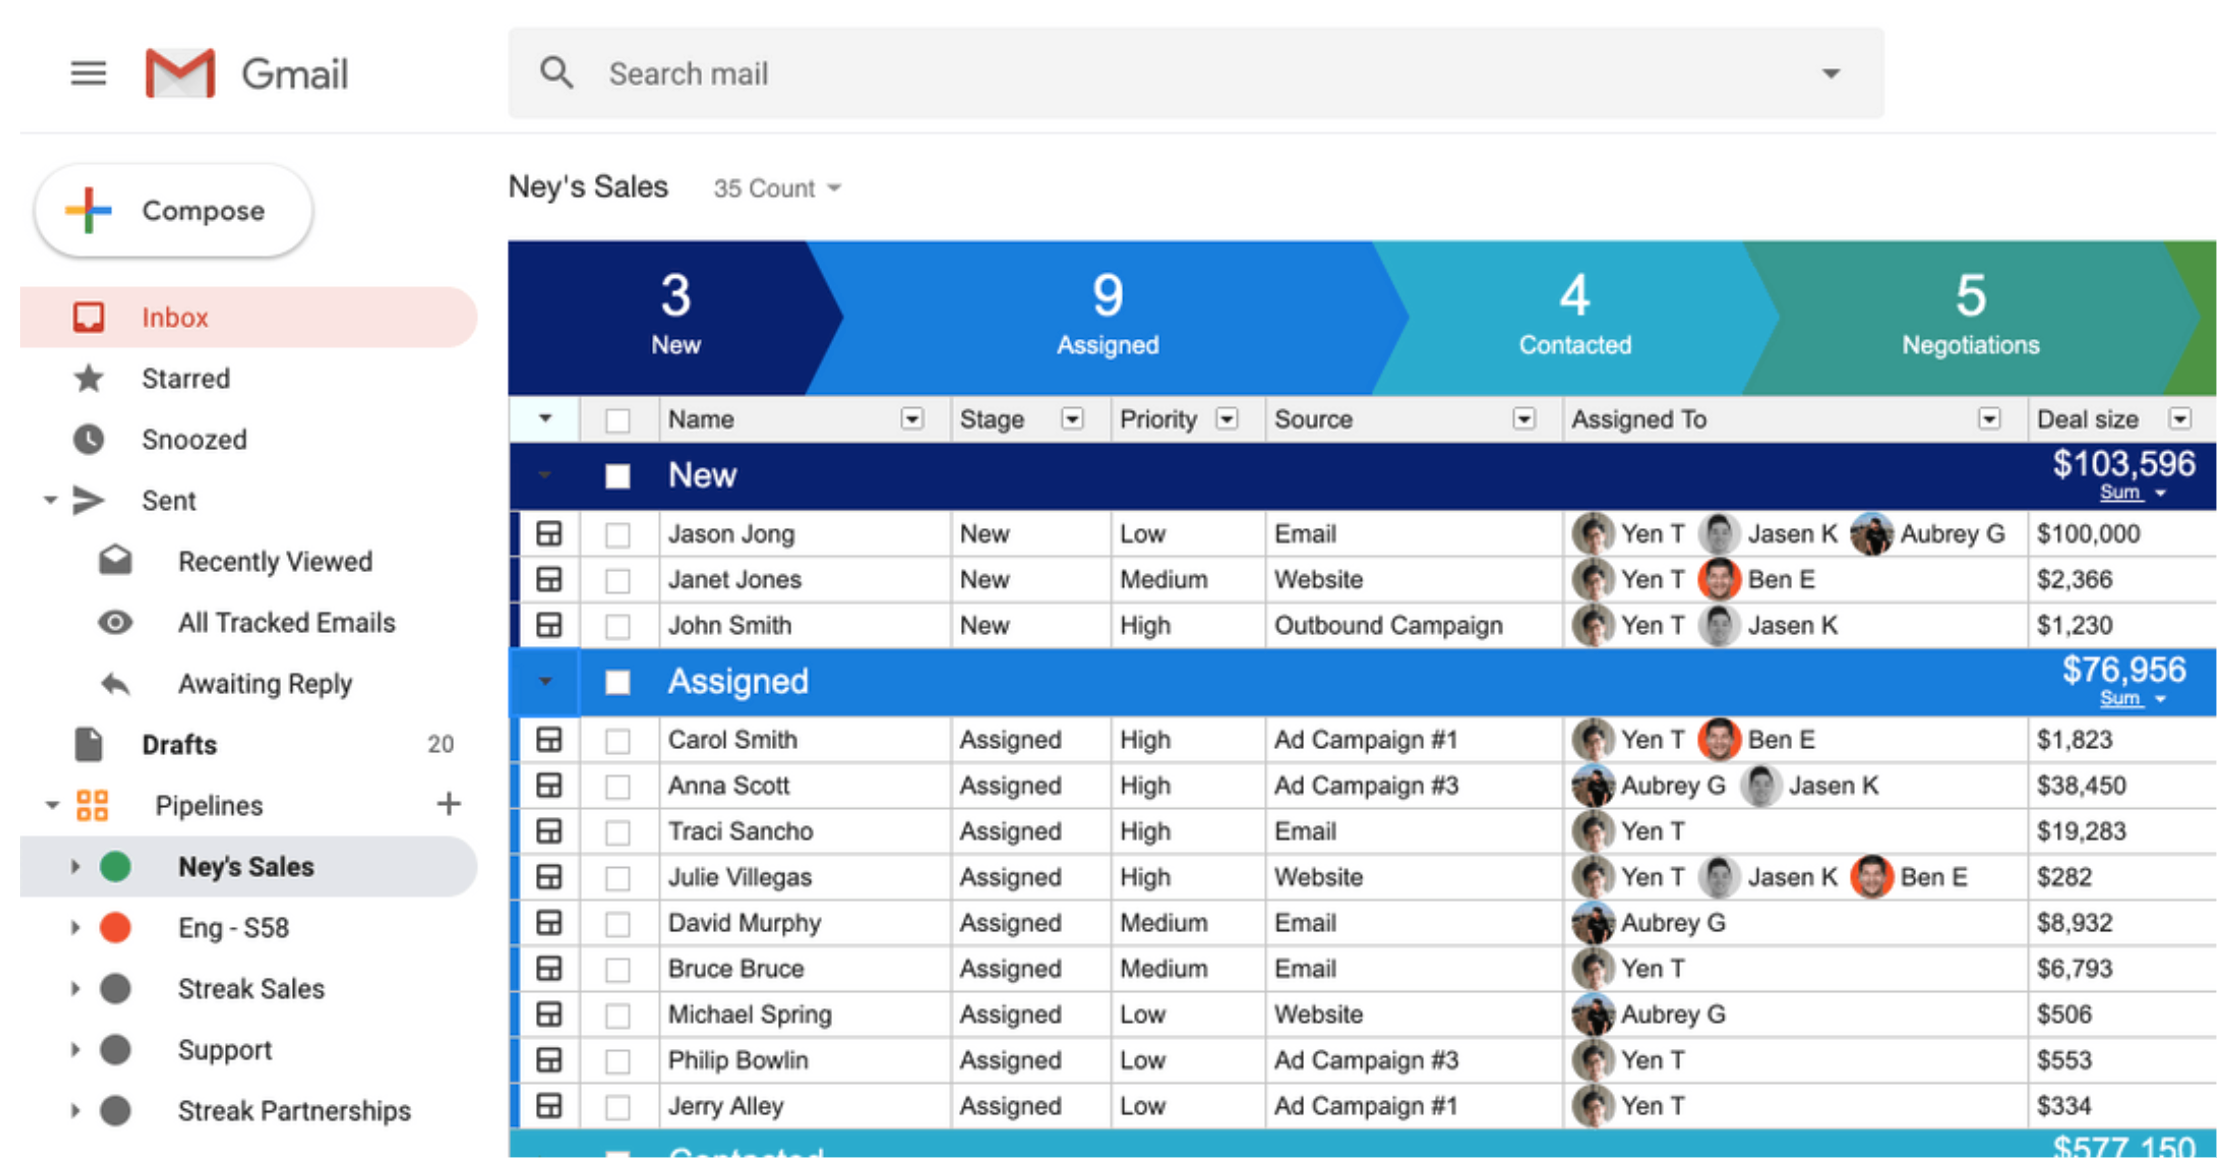Viewport: 2234px width, 1170px height.
Task: Open the Priority column filter dropdown
Action: click(x=1227, y=419)
